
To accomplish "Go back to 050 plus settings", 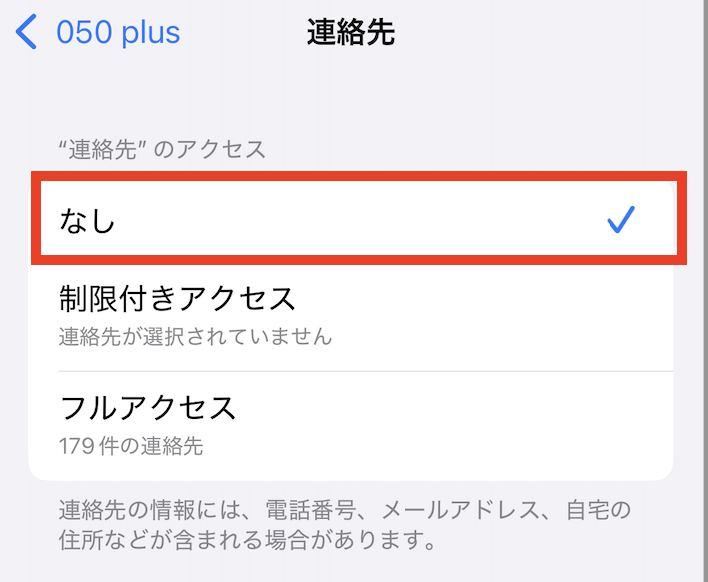I will (x=98, y=32).
